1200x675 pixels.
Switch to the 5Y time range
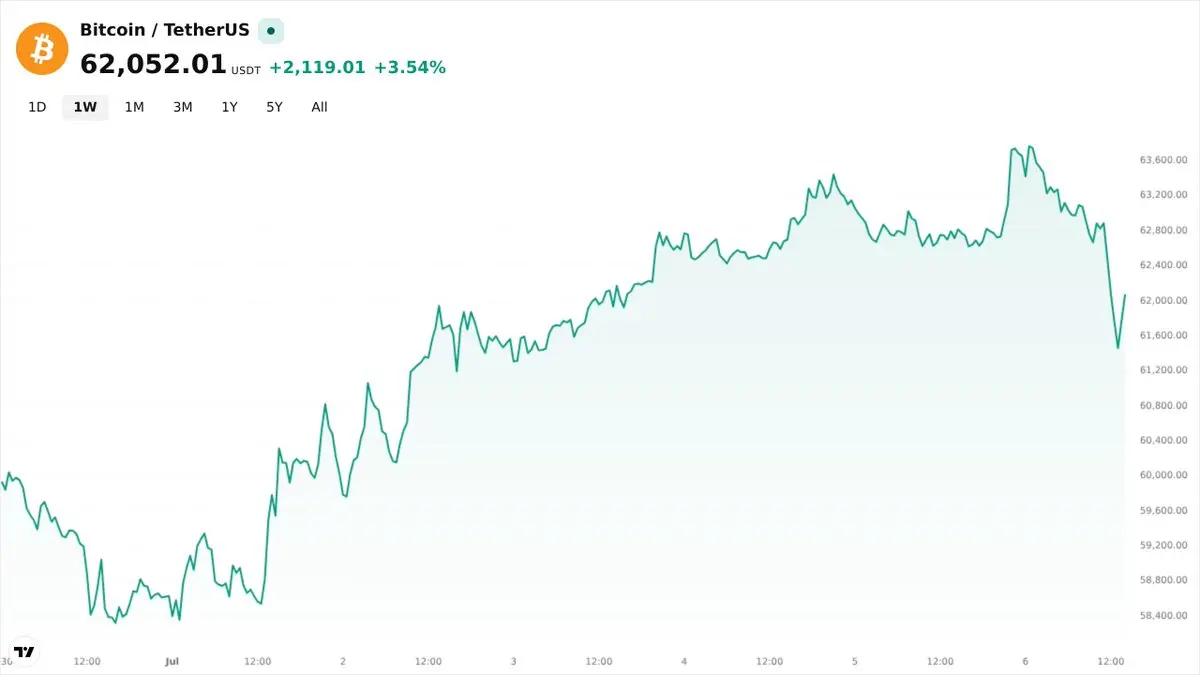(x=274, y=107)
